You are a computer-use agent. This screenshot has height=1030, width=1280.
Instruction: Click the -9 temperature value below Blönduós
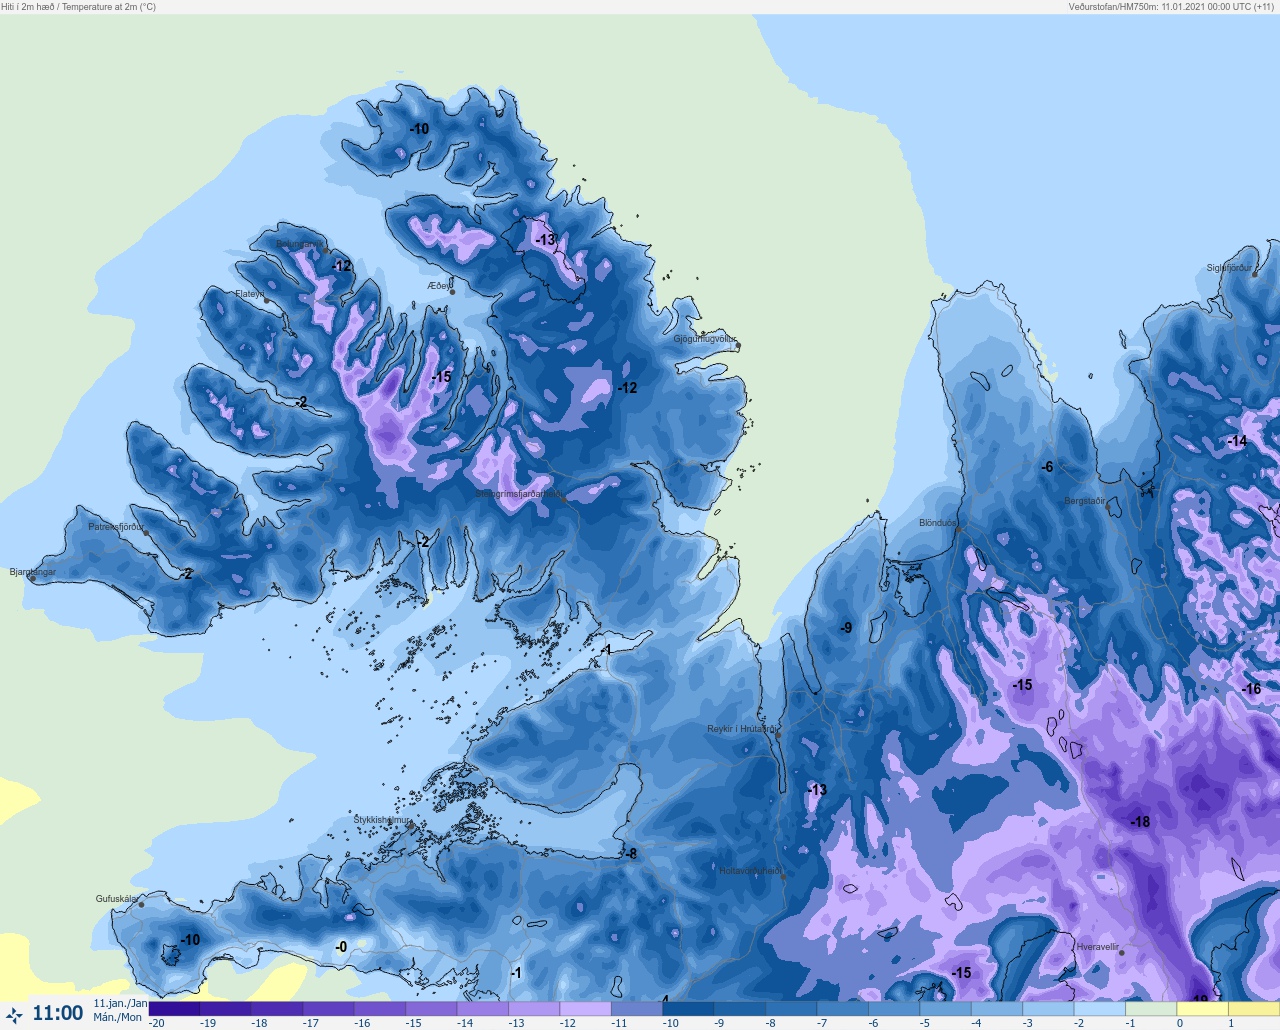846,628
